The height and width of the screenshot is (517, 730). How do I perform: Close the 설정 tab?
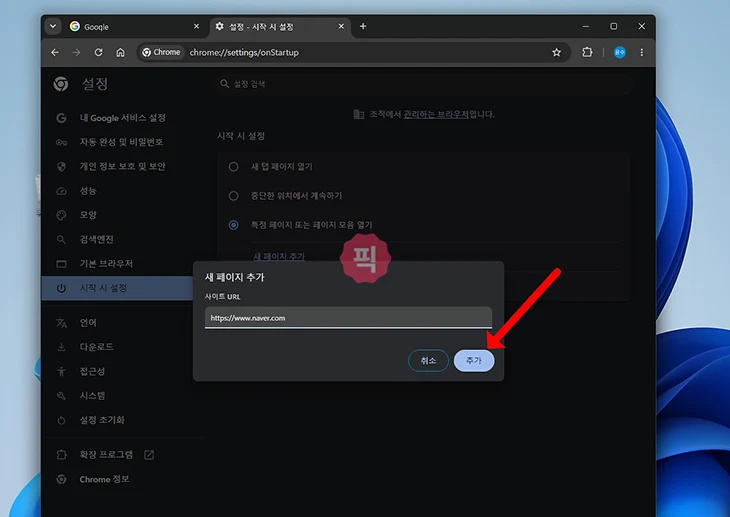click(341, 27)
